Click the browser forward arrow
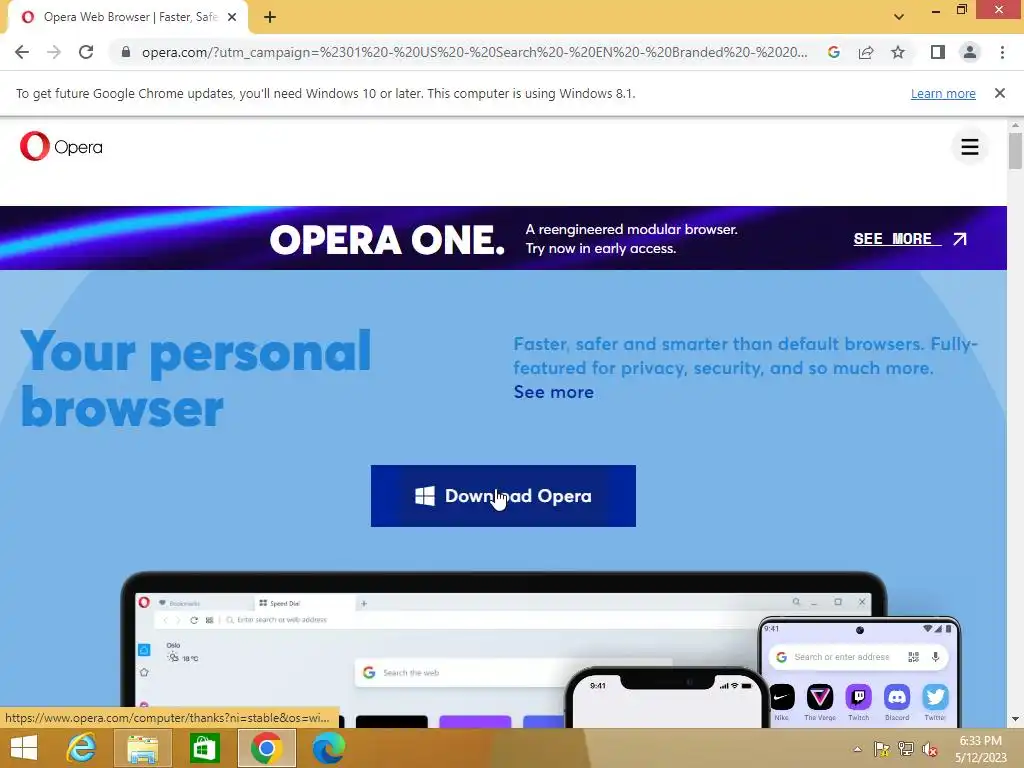The image size is (1024, 768). point(54,52)
